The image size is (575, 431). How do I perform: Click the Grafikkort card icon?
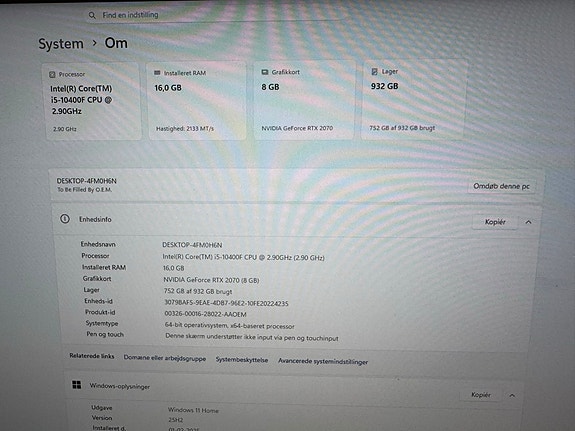pos(265,72)
